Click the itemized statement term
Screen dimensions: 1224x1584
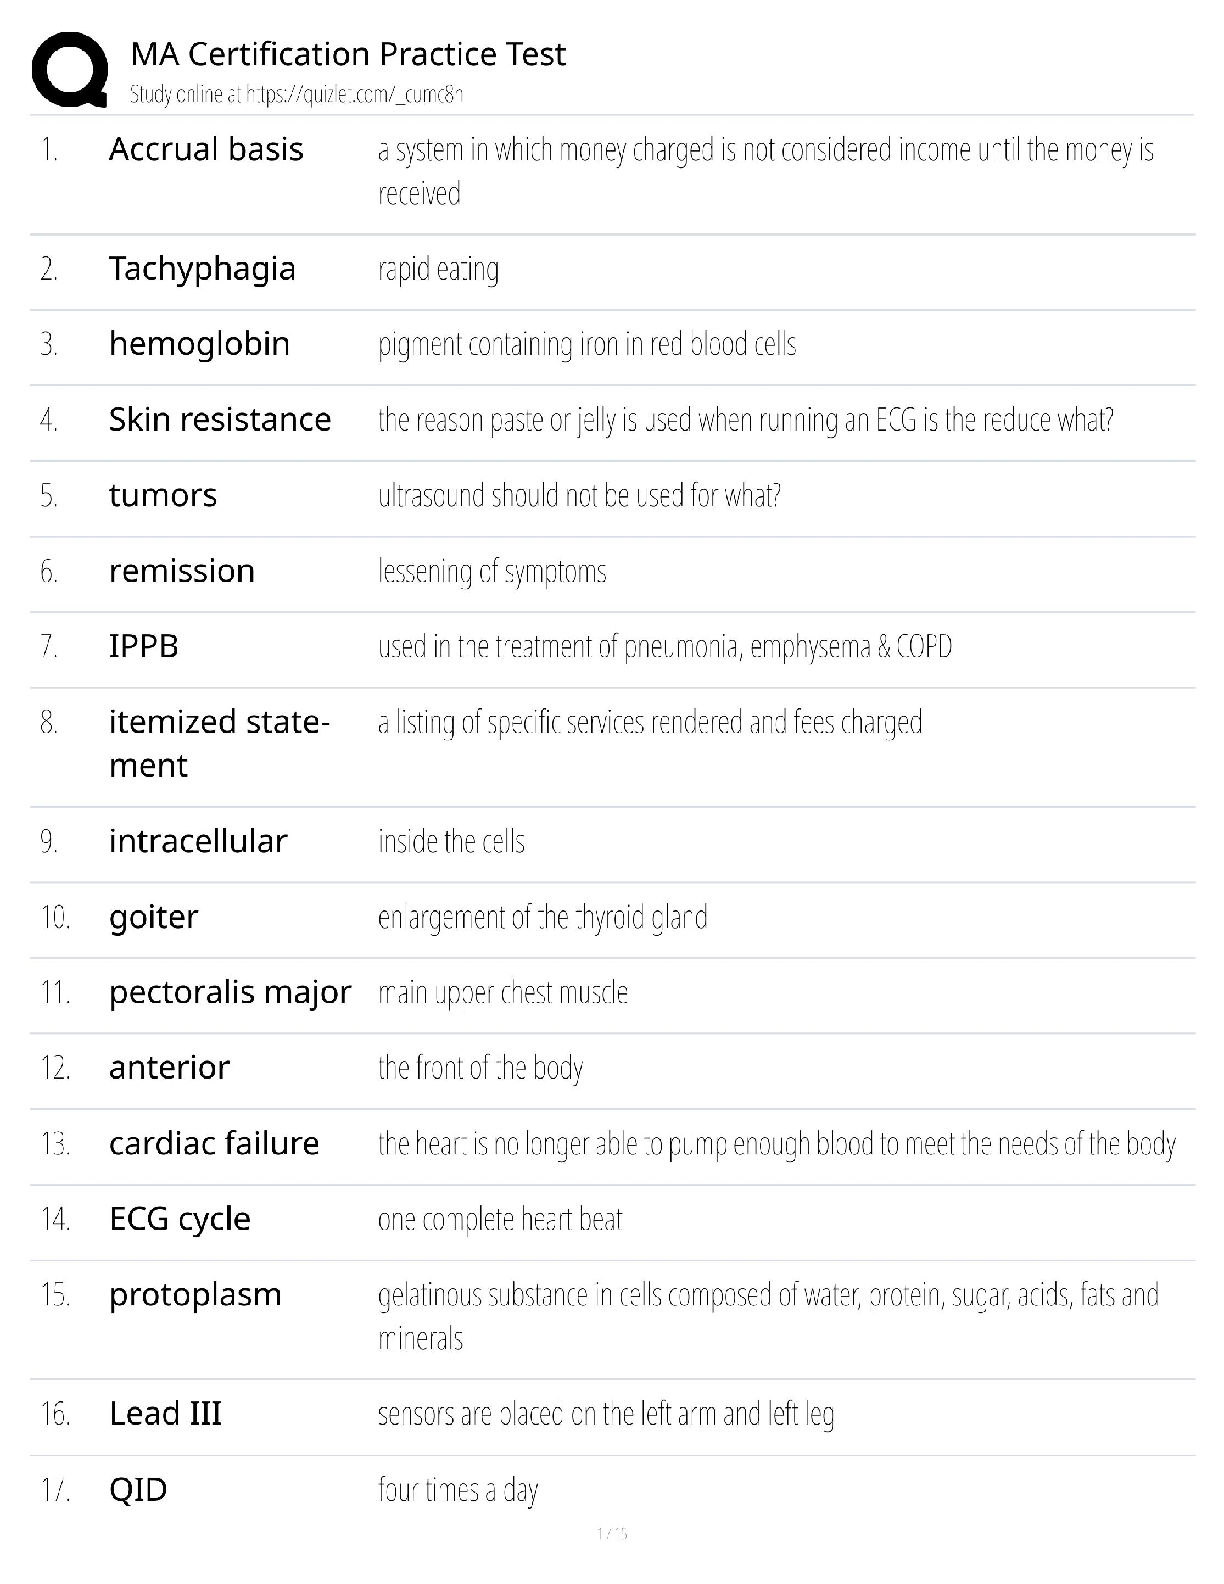pyautogui.click(x=218, y=743)
